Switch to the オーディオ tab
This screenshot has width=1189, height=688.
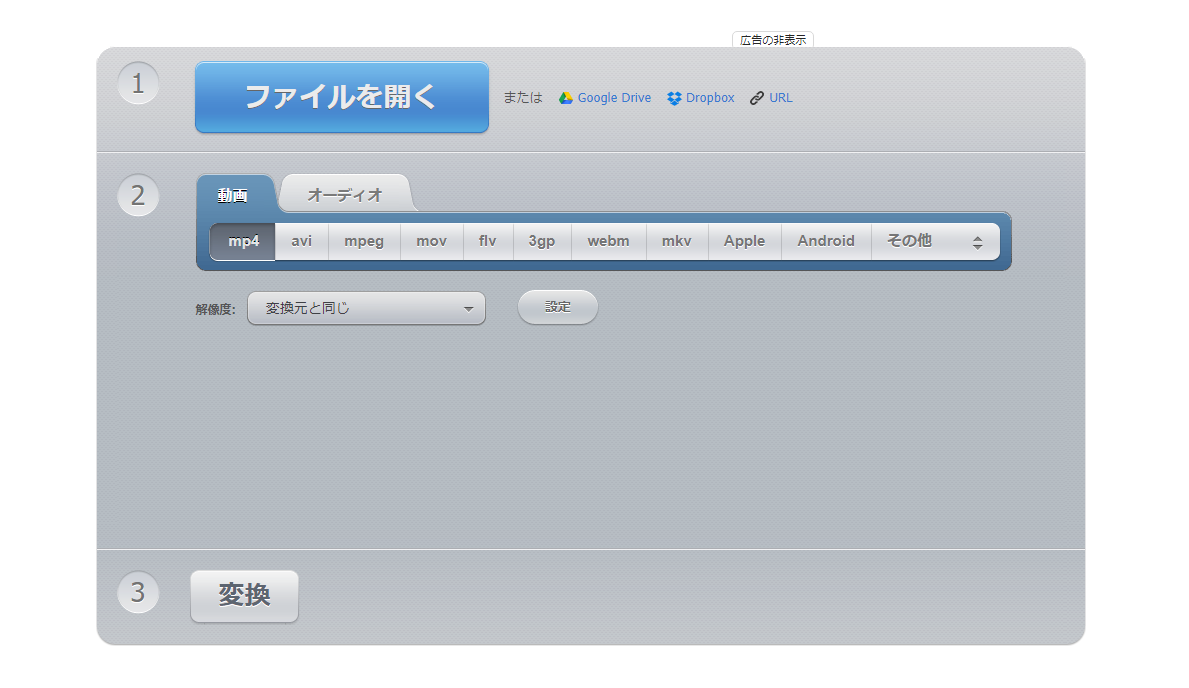(346, 194)
